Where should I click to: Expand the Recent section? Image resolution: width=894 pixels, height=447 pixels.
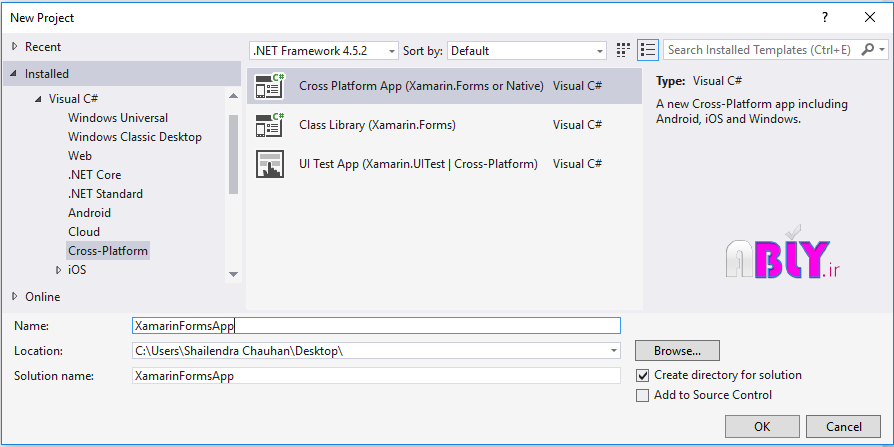pos(15,47)
